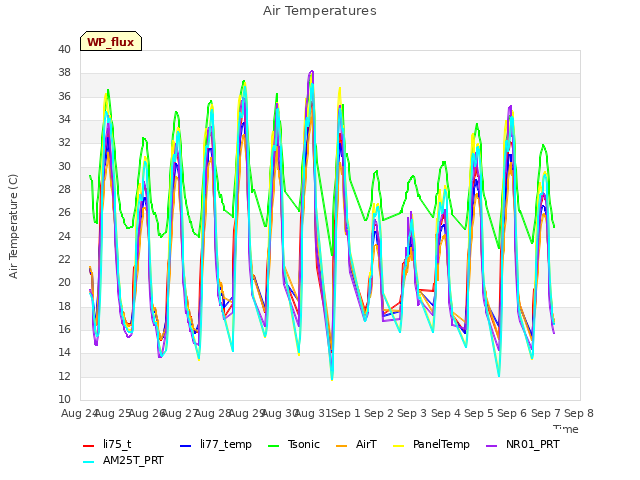Click the Air Temperature (C) axis label

(x=13, y=226)
